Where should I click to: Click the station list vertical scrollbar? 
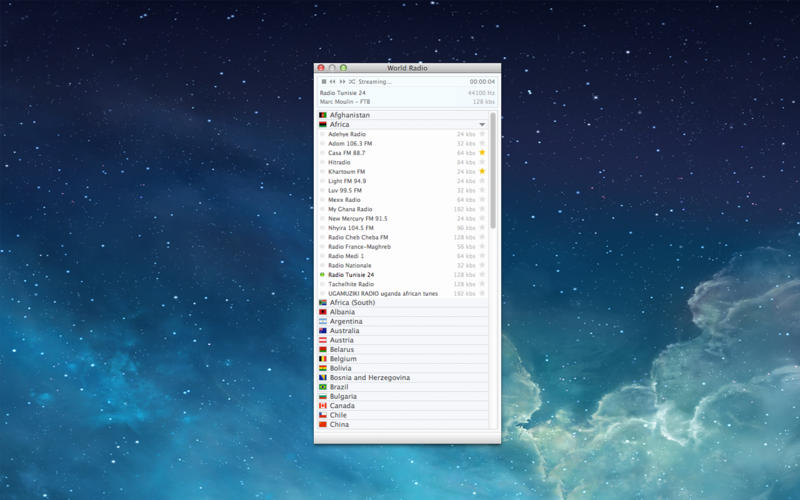[493, 170]
